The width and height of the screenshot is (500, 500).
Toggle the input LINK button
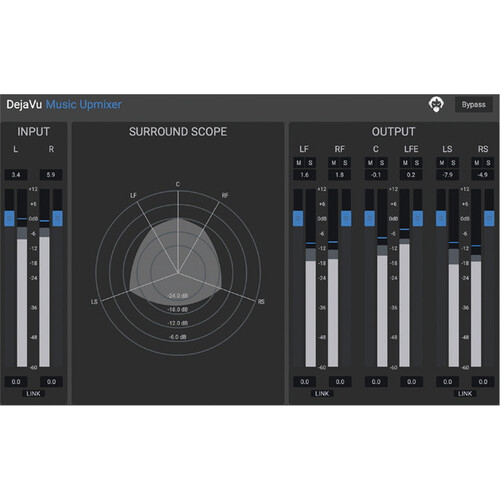33,394
